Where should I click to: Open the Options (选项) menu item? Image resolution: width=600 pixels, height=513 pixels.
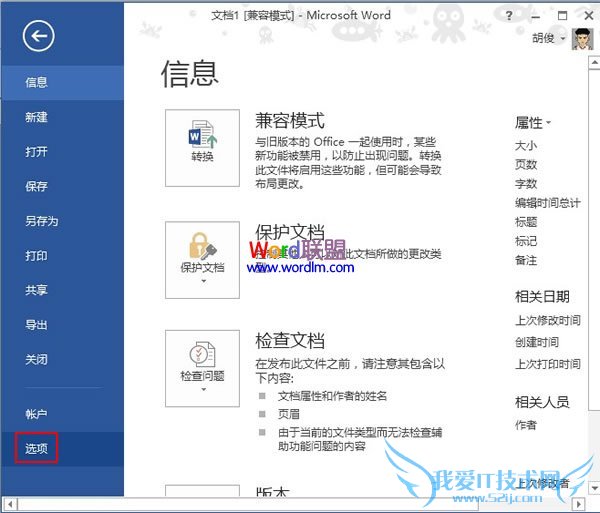(x=62, y=449)
